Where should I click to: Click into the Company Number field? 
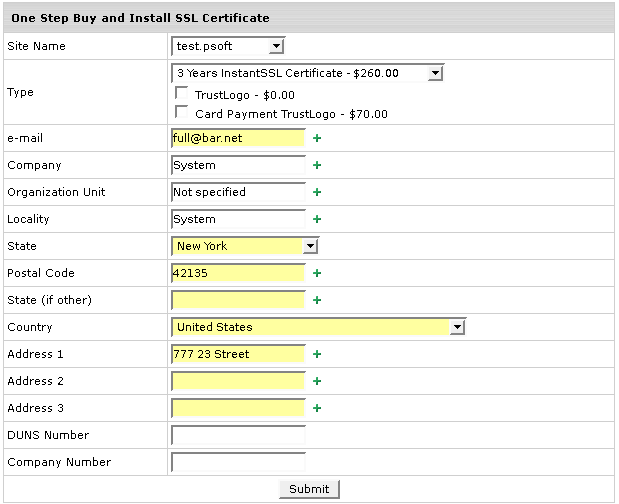238,462
